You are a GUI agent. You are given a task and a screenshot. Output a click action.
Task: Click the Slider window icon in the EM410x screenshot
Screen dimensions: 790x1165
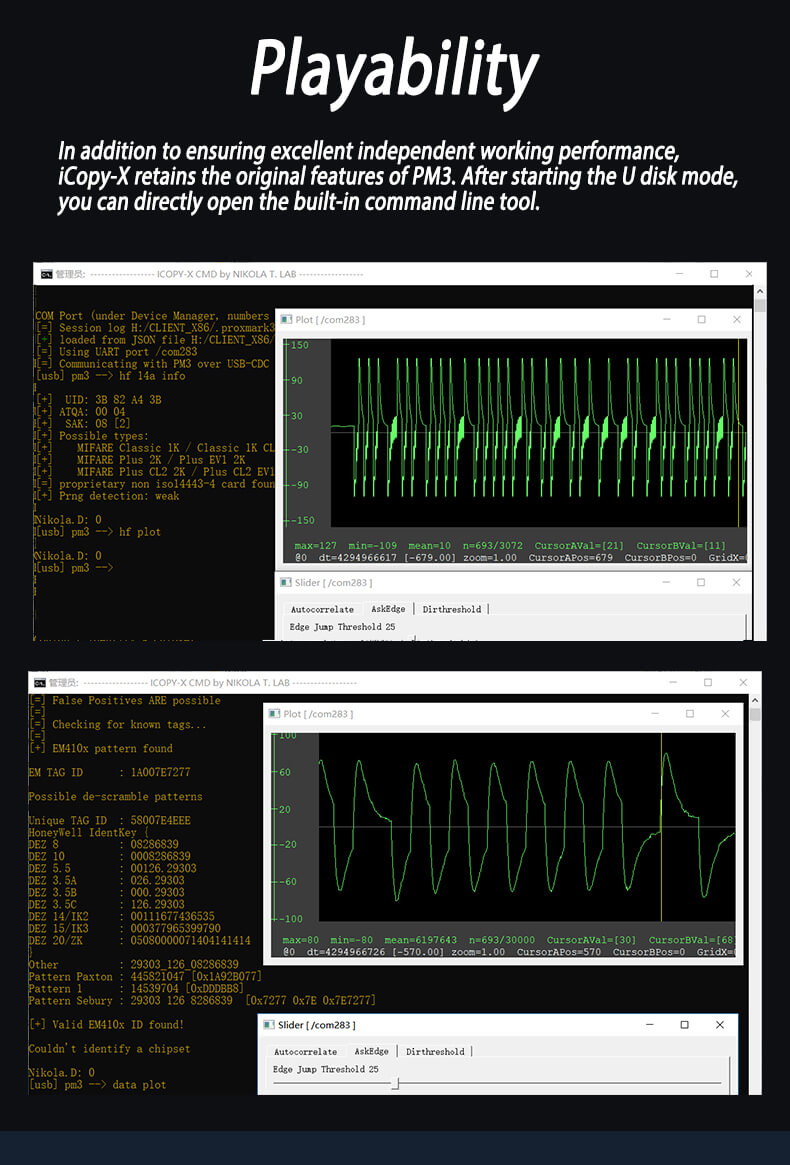[x=269, y=1025]
